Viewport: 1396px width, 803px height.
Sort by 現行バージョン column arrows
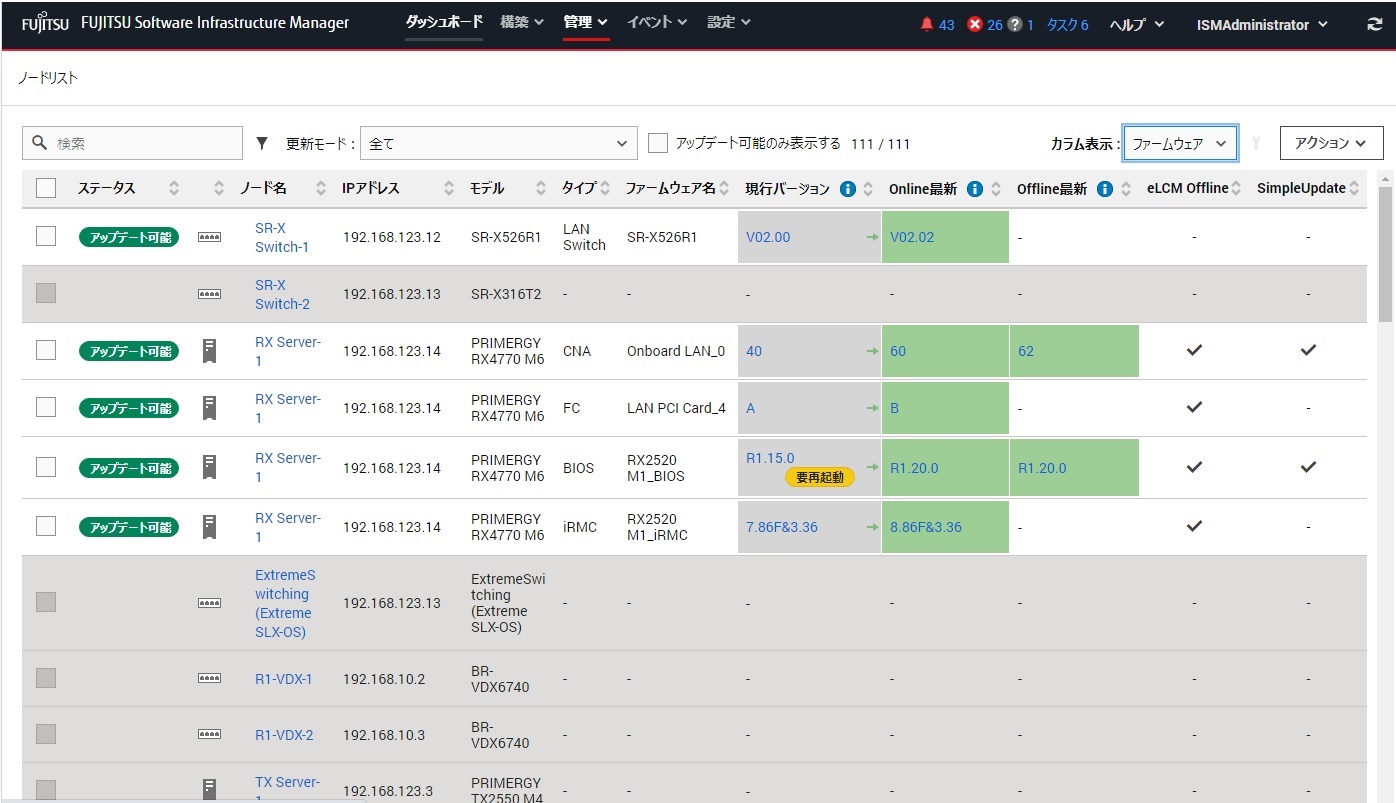click(868, 188)
